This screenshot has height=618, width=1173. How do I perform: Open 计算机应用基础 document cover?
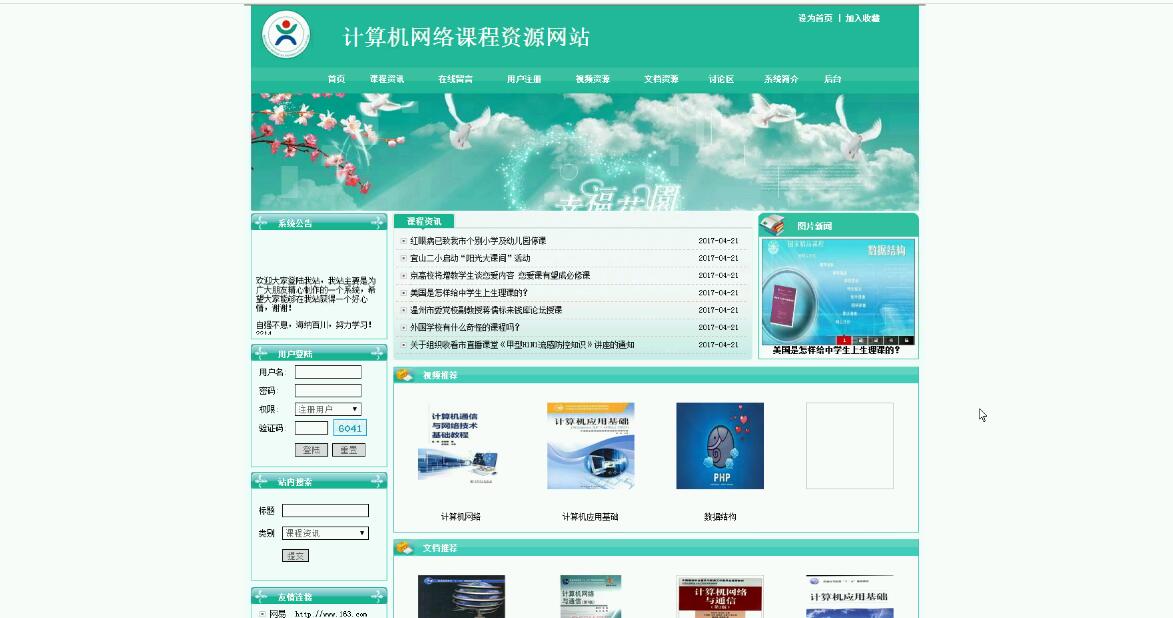tap(850, 597)
